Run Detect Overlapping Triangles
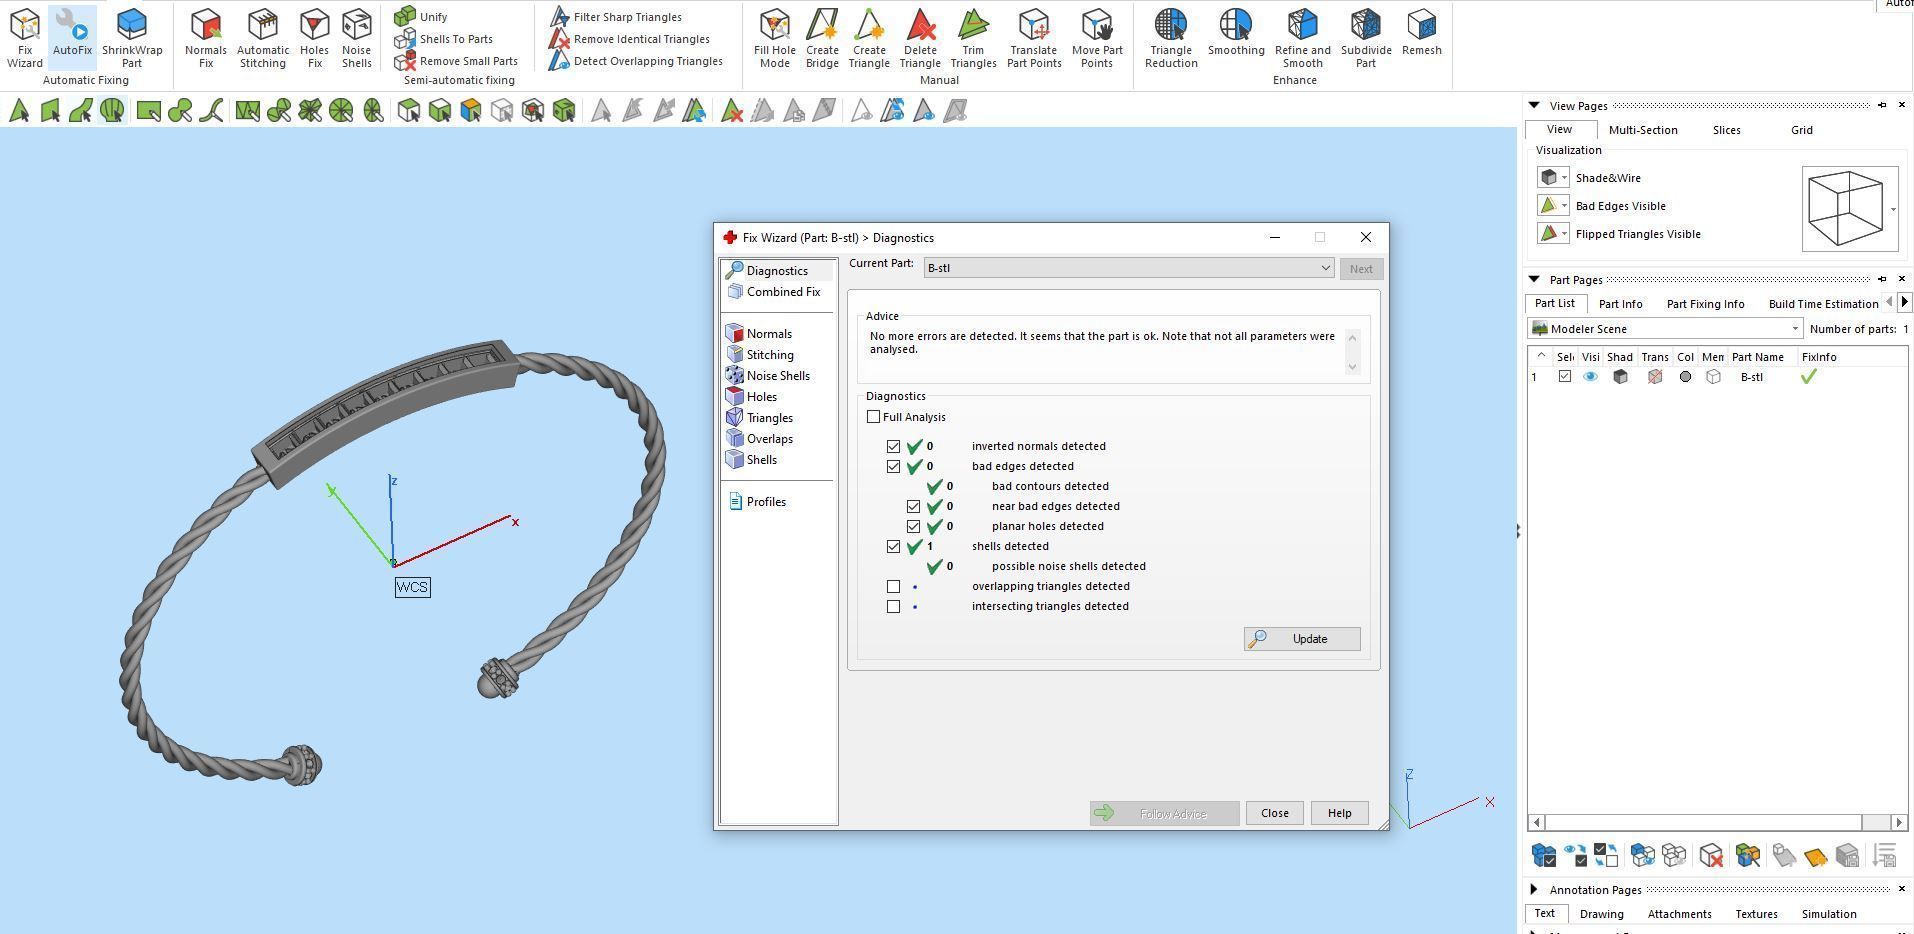The width and height of the screenshot is (1914, 934). [x=636, y=61]
